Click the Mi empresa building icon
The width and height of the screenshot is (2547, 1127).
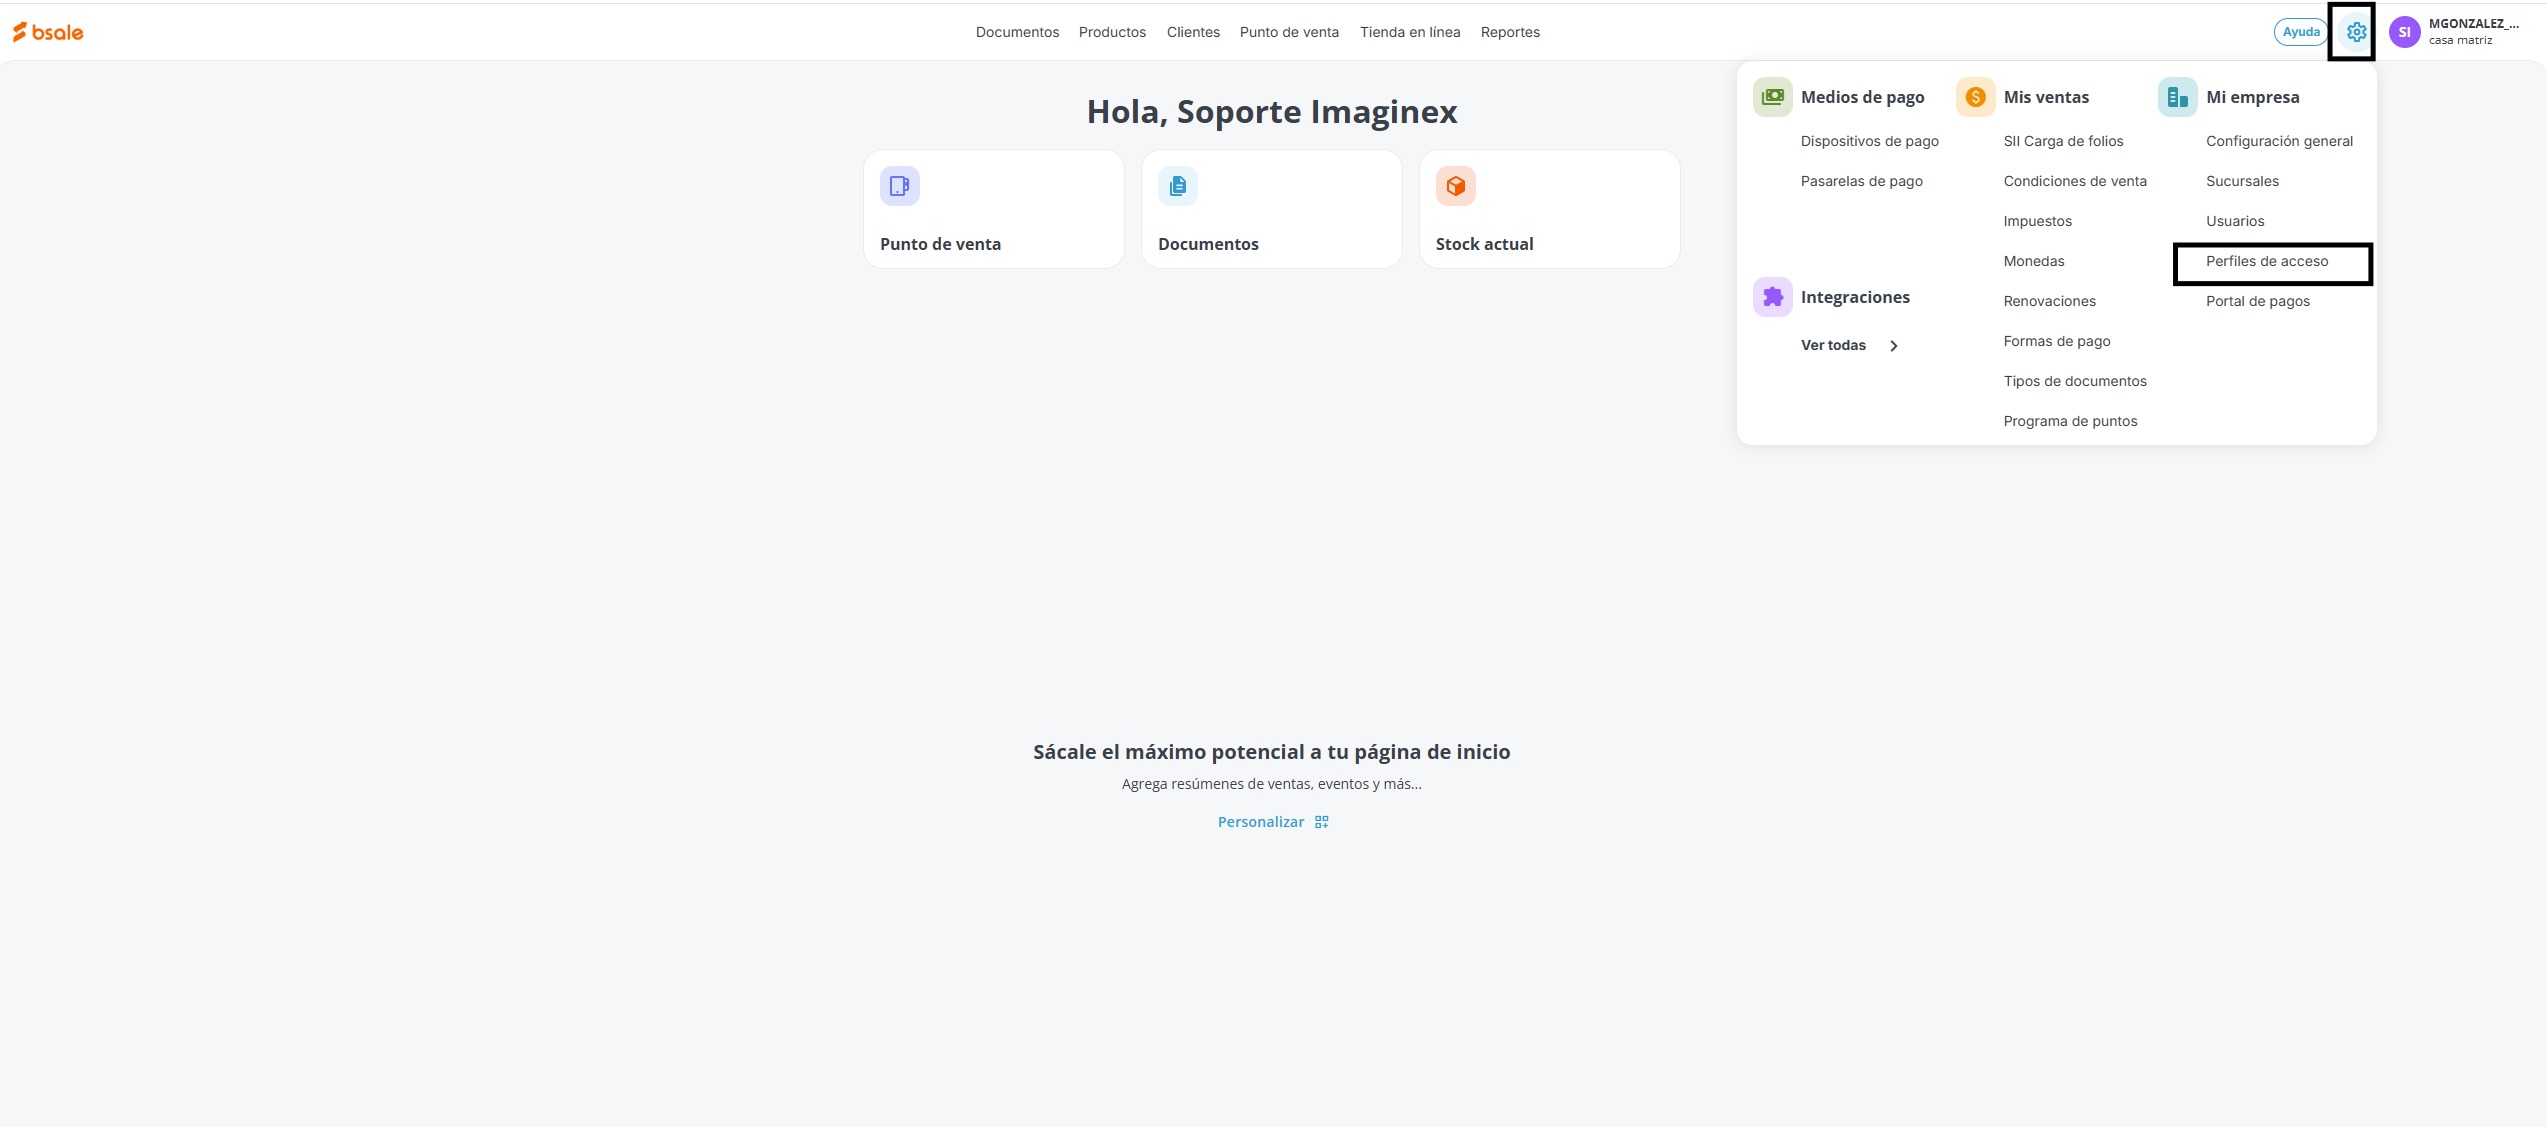(x=2177, y=97)
